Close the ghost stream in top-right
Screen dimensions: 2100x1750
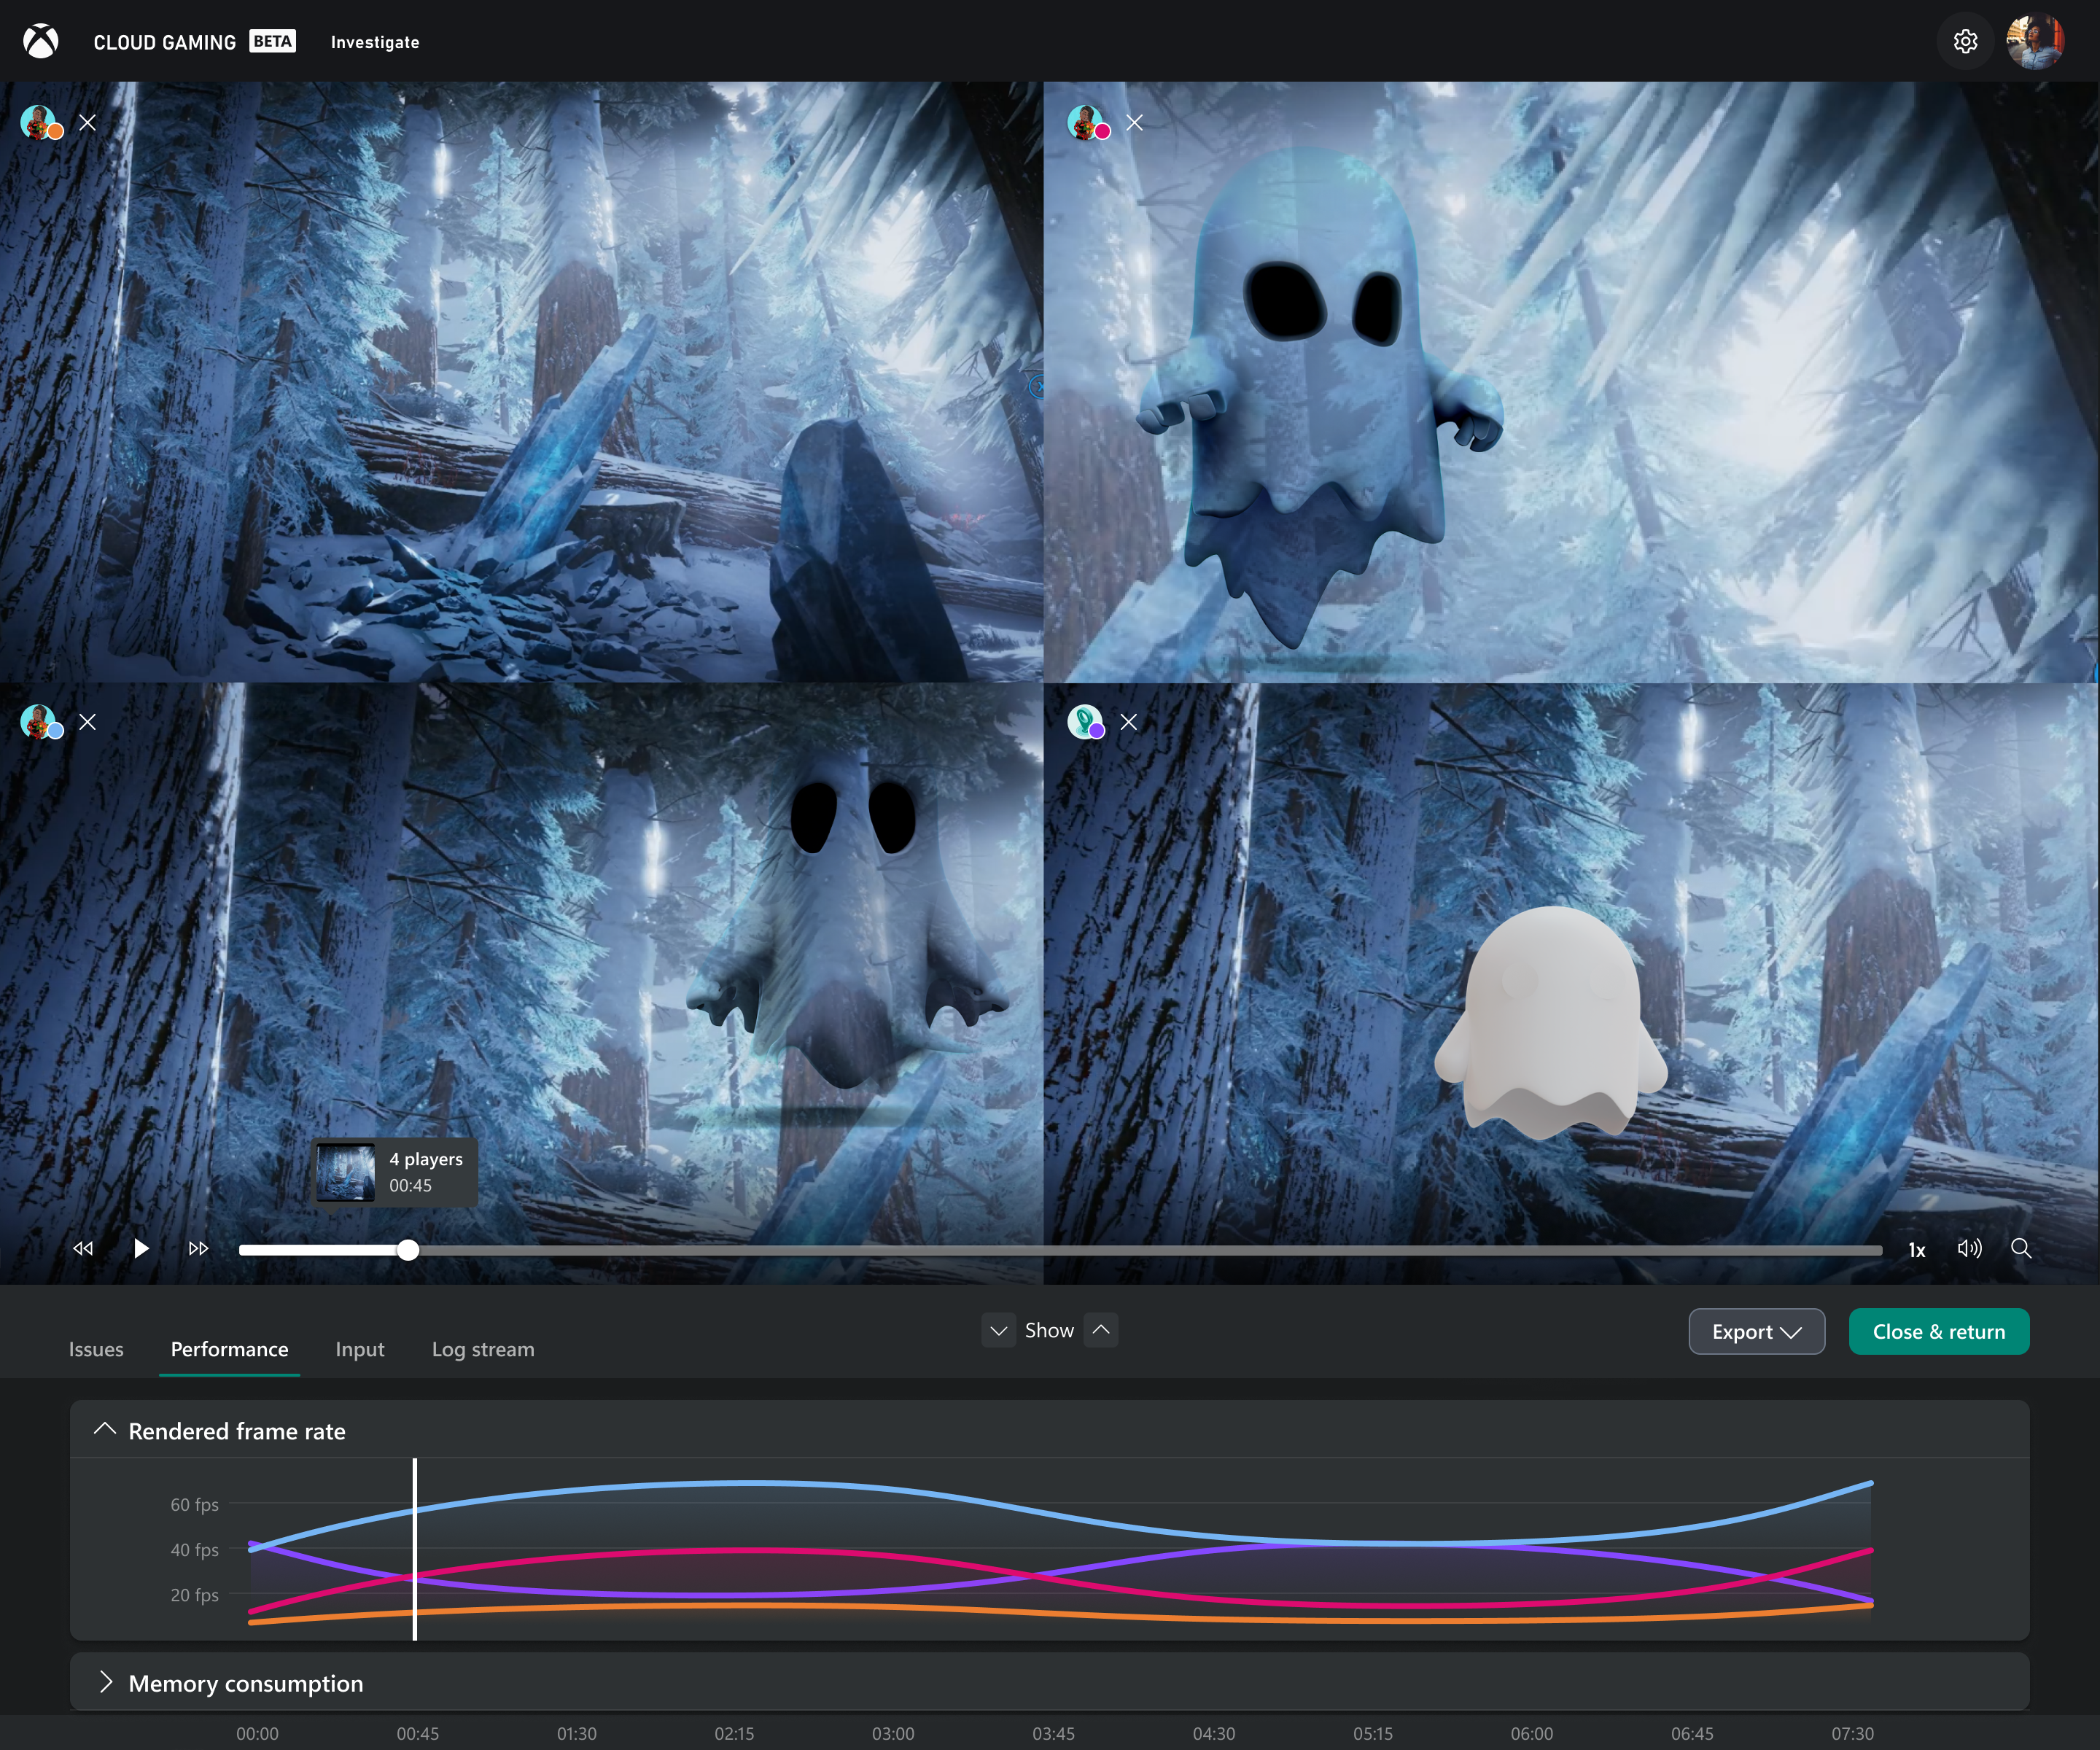[1134, 122]
